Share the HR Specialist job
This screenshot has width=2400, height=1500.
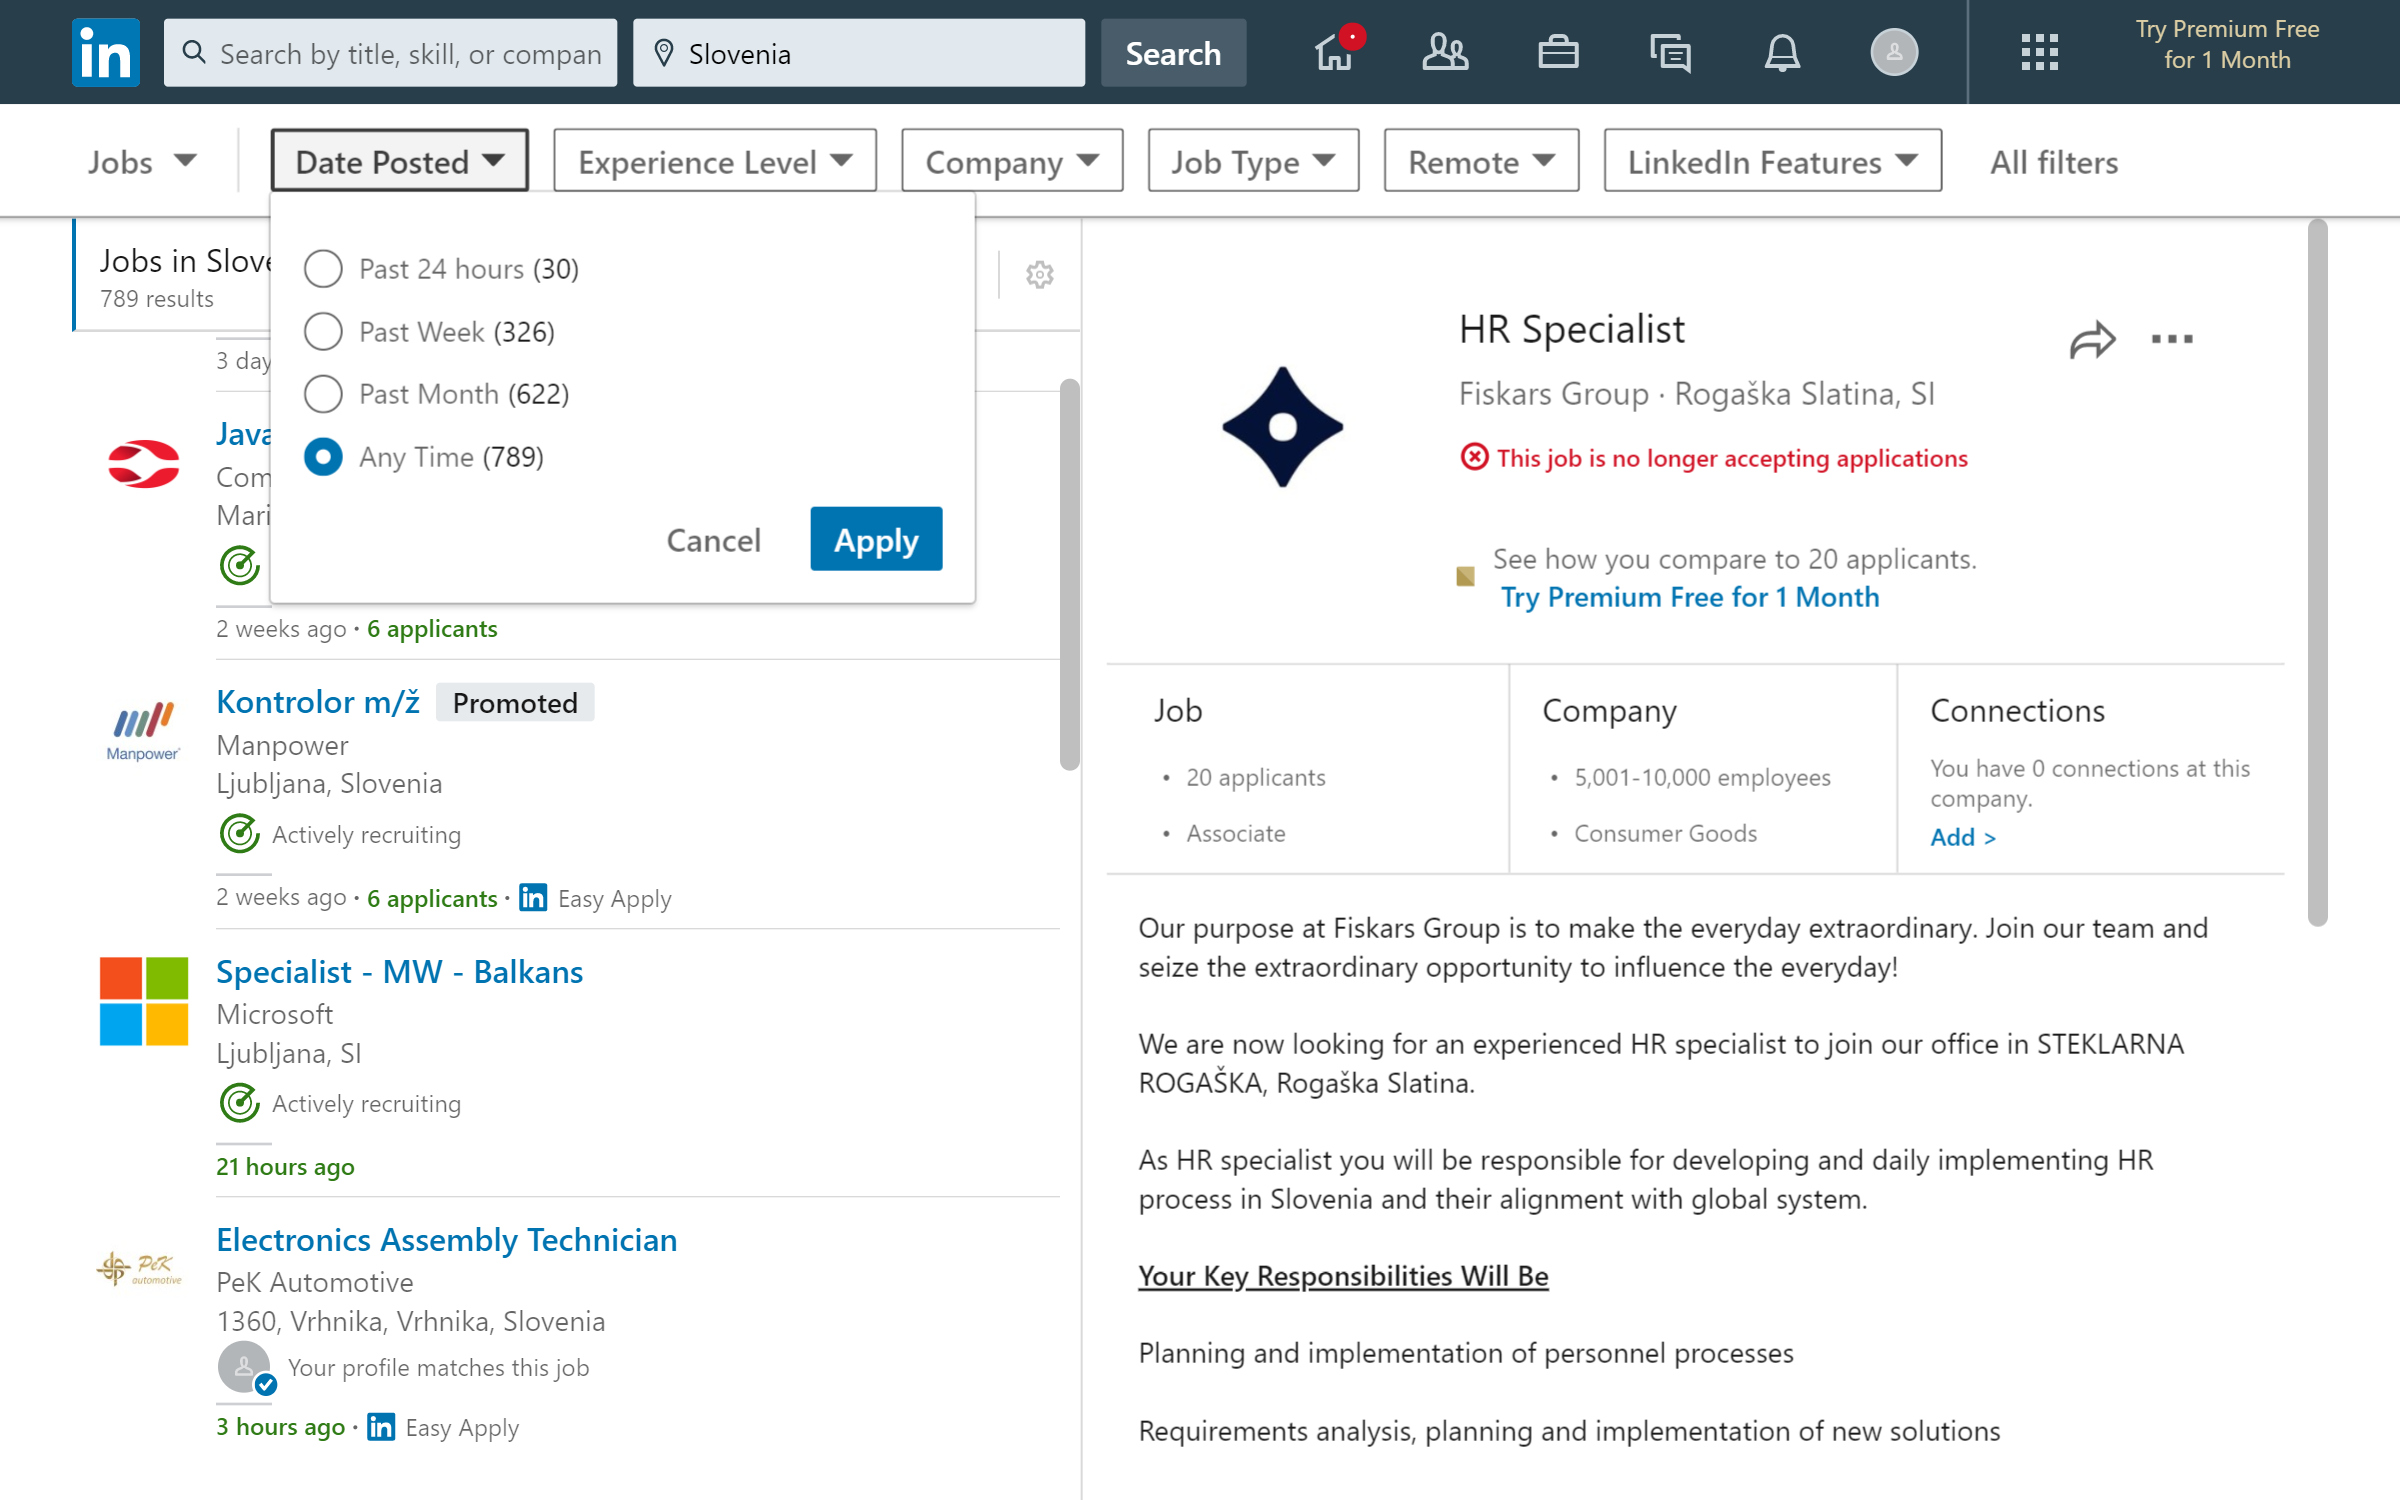[x=2092, y=340]
